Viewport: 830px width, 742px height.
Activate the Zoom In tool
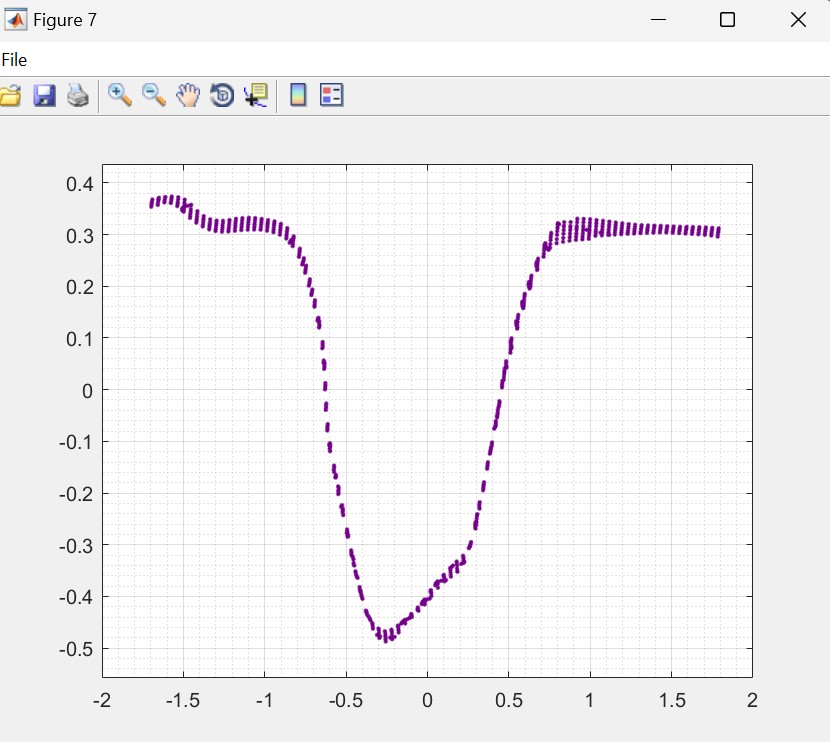(x=120, y=95)
